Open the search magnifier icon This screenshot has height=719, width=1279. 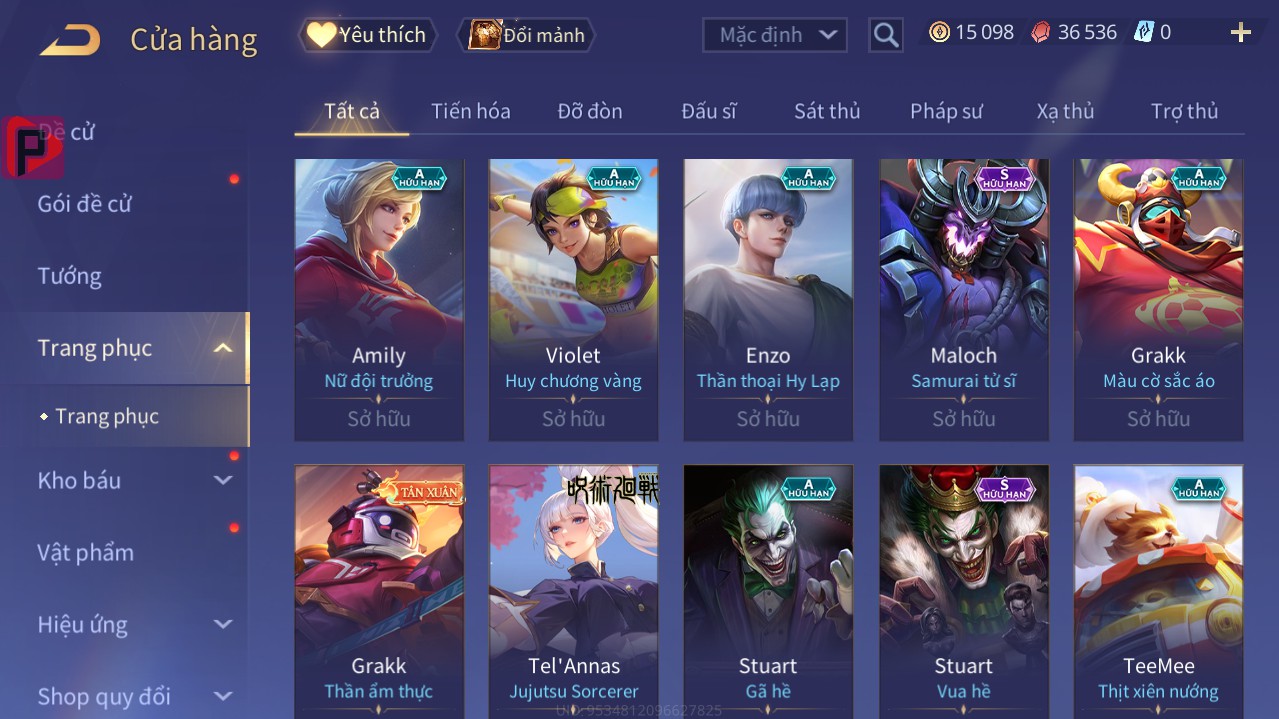pyautogui.click(x=886, y=35)
